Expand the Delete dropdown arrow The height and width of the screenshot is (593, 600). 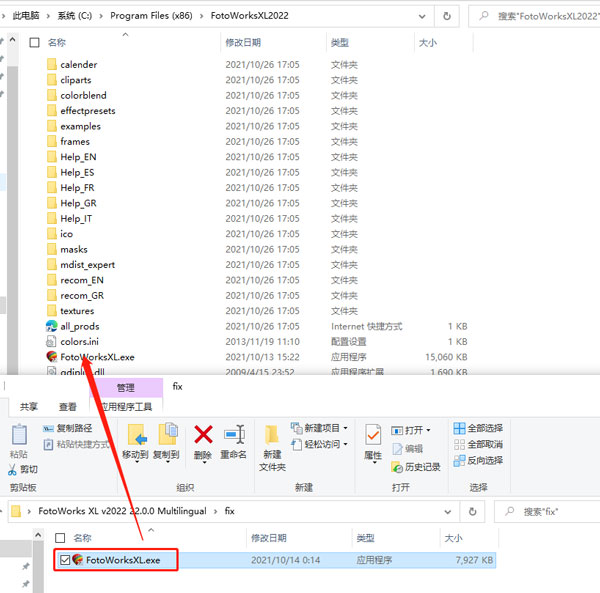click(204, 463)
